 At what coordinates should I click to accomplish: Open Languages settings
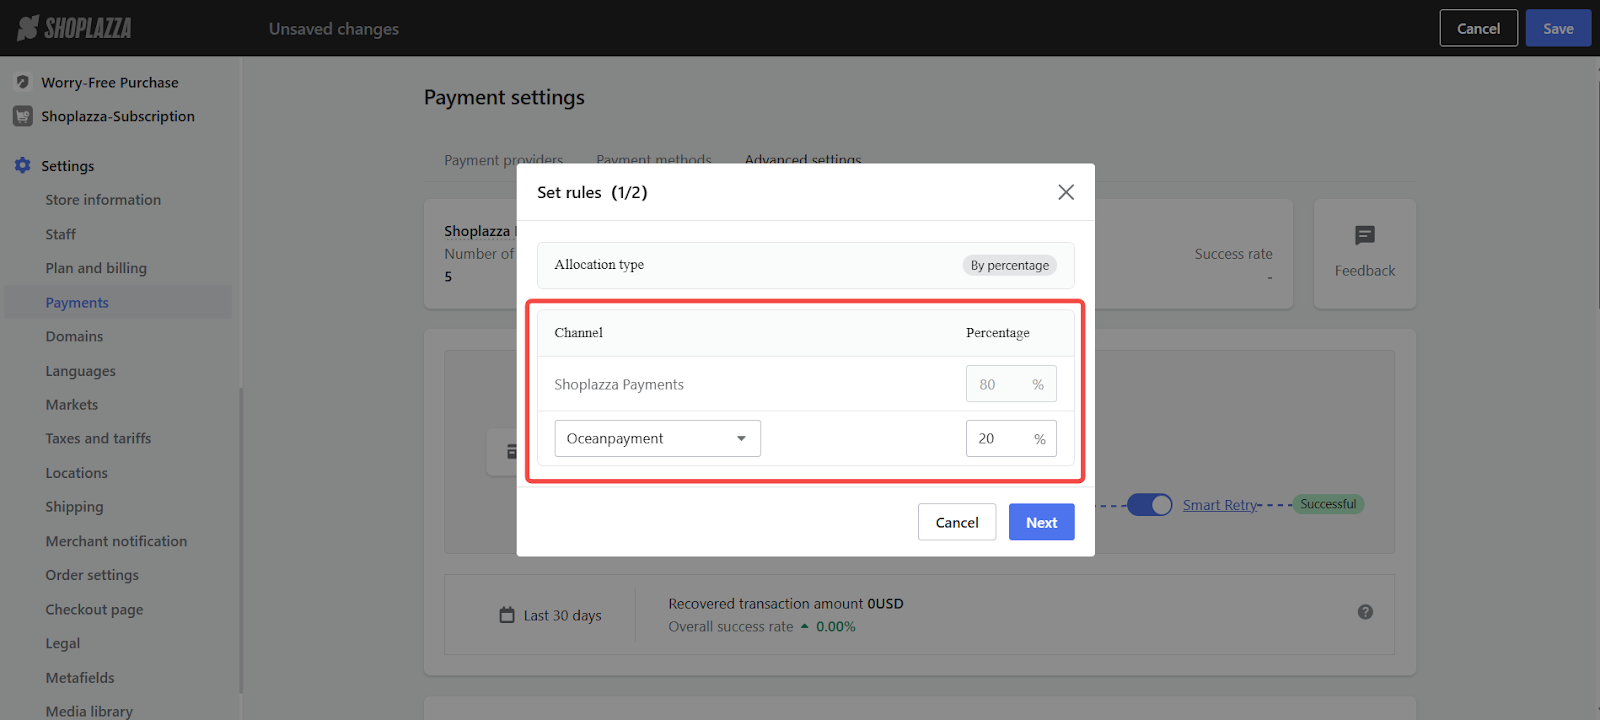[80, 371]
